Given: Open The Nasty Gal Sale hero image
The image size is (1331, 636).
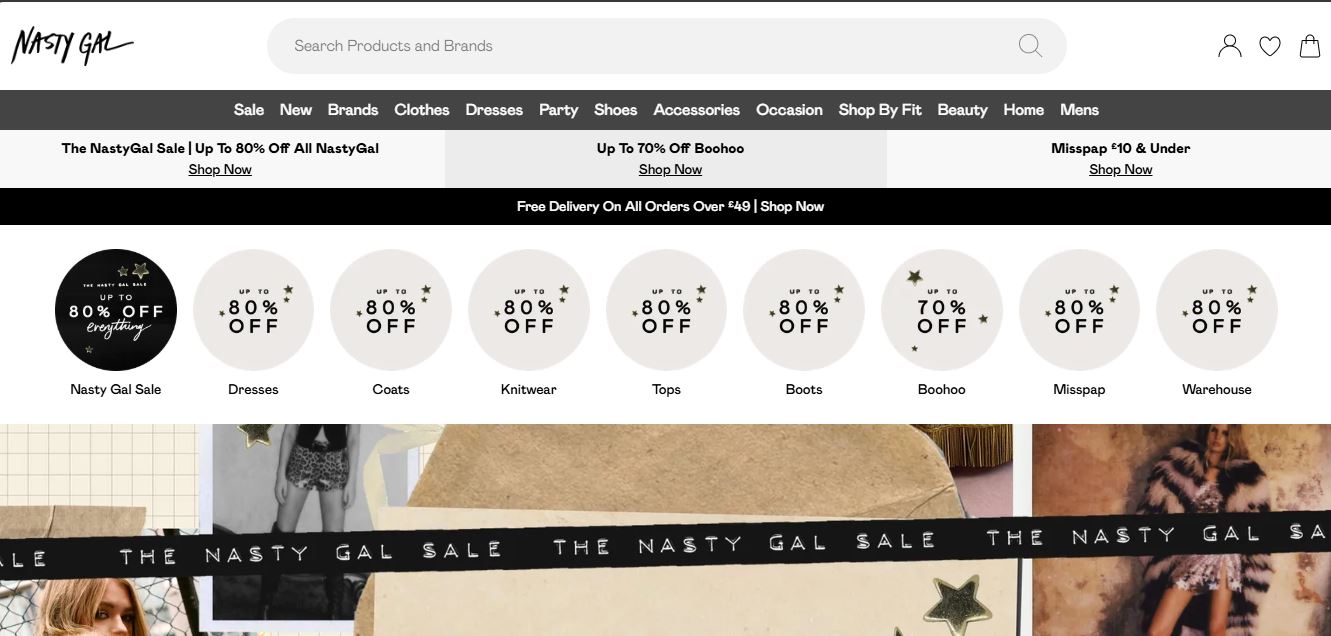Looking at the screenshot, I should pyautogui.click(x=665, y=530).
